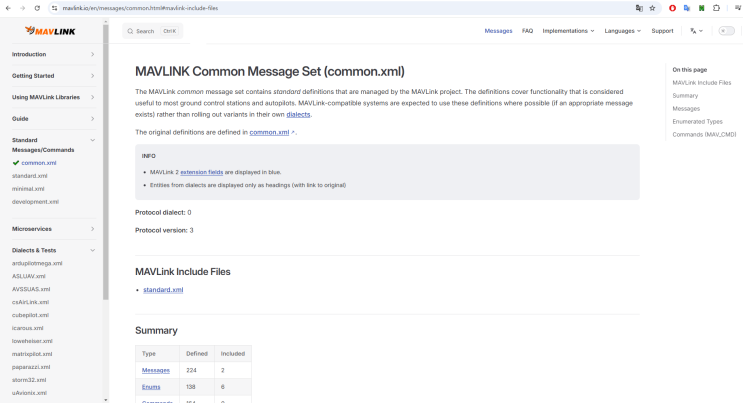Jump to Enumerated Types in outline
The height and width of the screenshot is (403, 743).
pyautogui.click(x=697, y=122)
